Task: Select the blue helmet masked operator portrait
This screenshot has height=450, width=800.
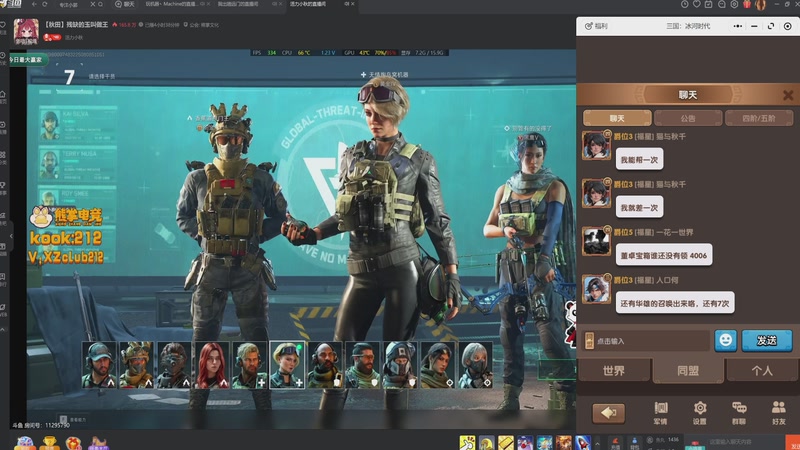Action: pos(400,365)
